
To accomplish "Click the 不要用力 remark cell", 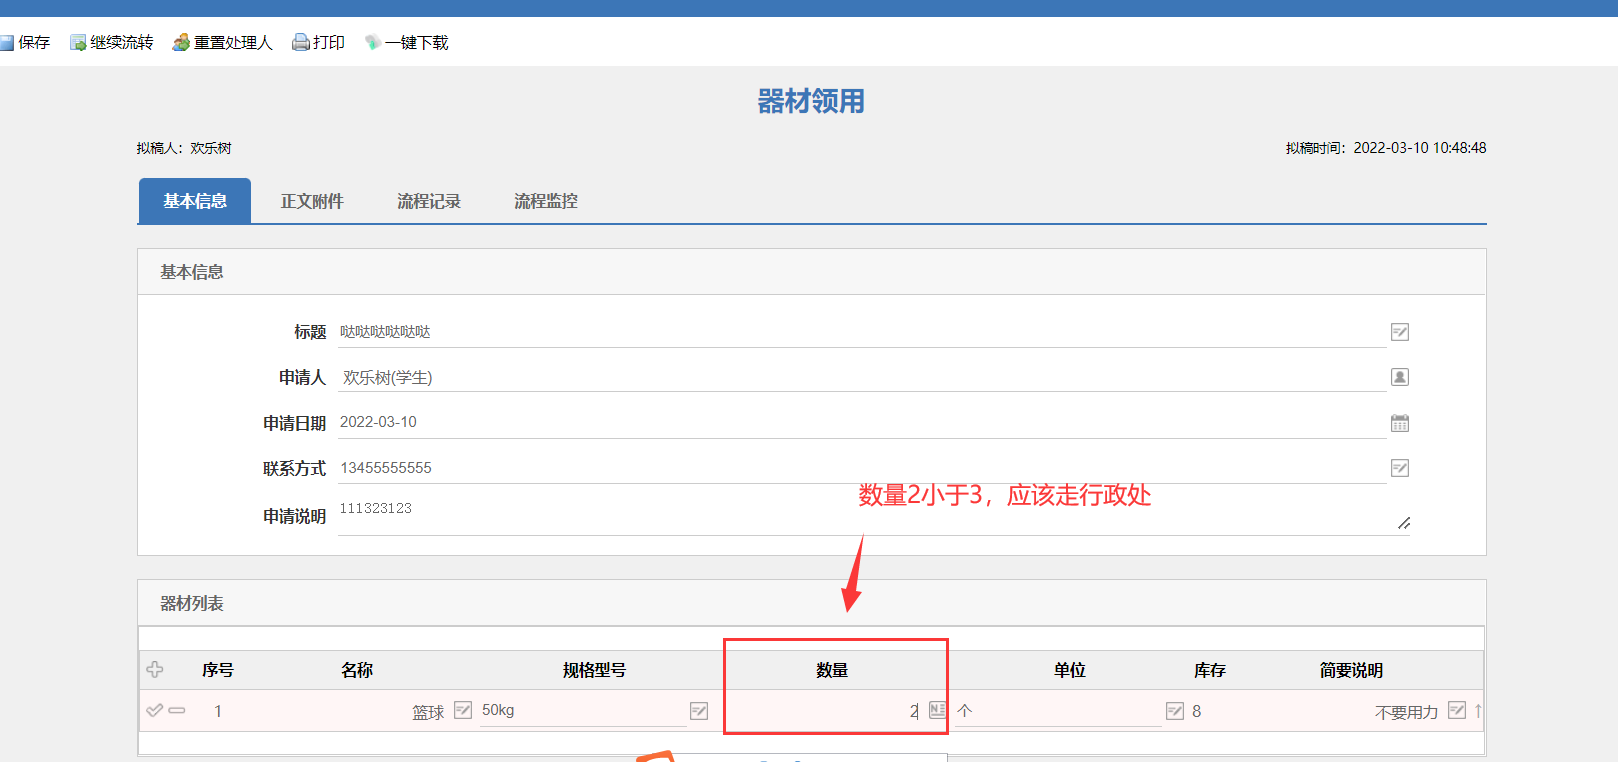I will tap(1406, 712).
